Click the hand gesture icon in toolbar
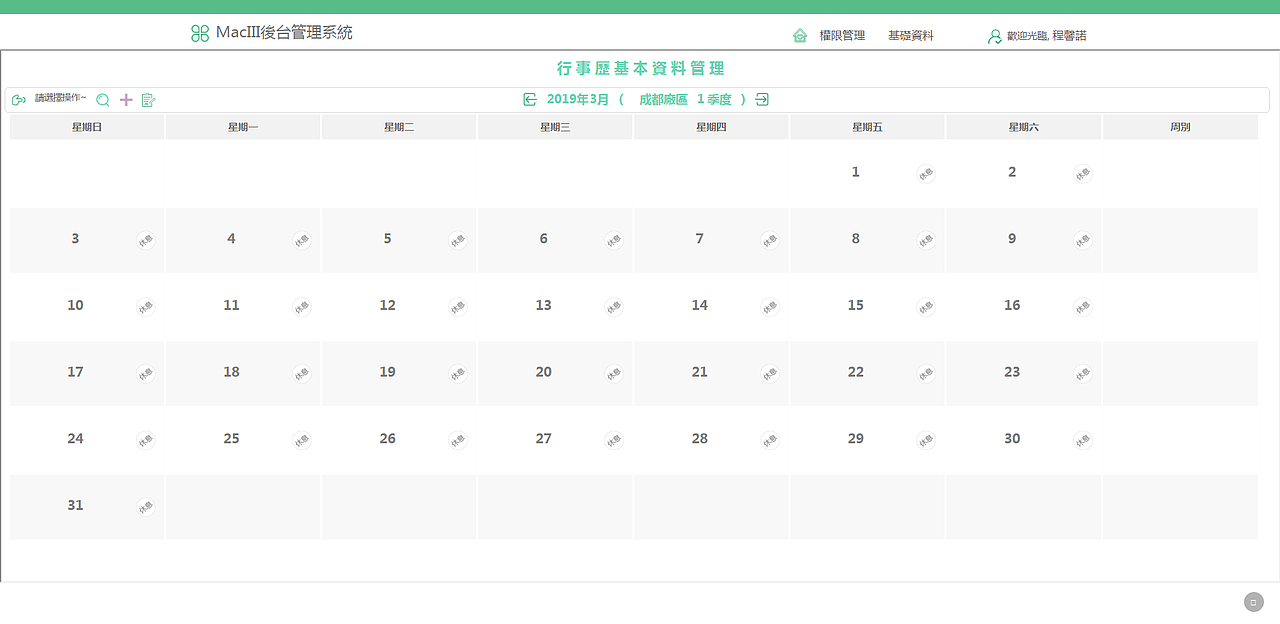Screen dimensions: 1280x624 pyautogui.click(x=19, y=99)
